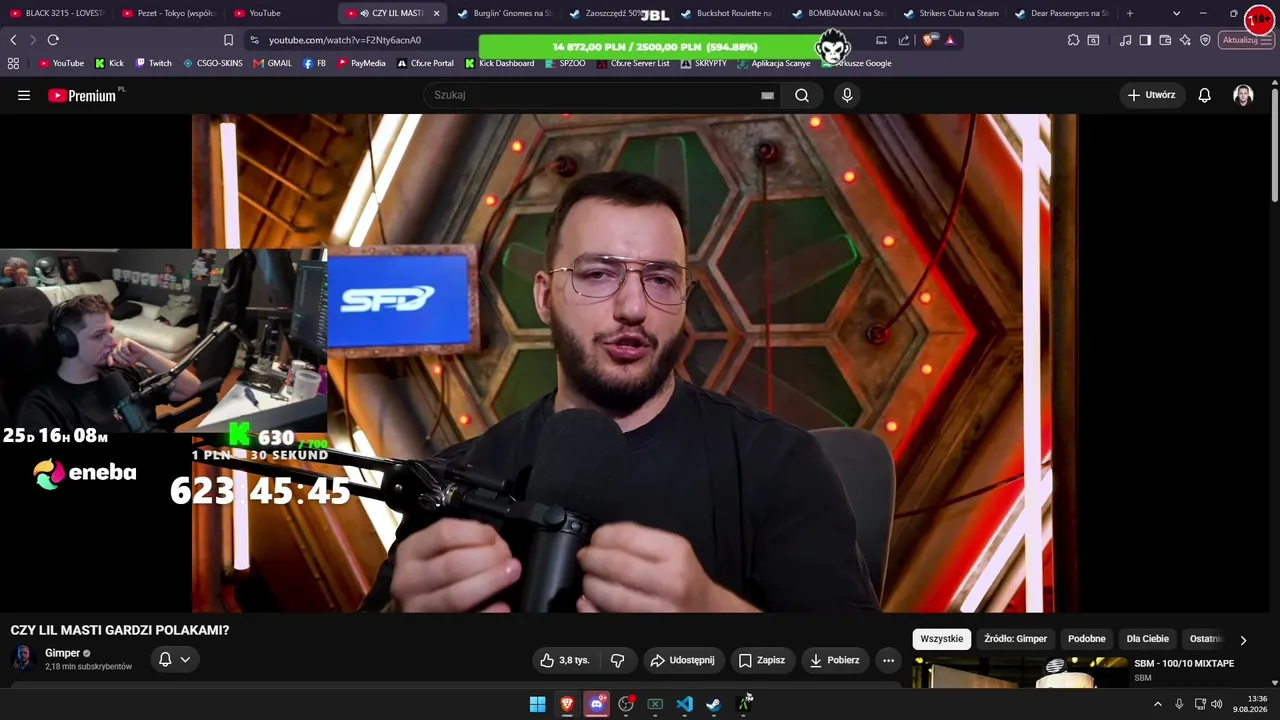The width and height of the screenshot is (1280, 720).
Task: Open Cfx.re Server List bookmark
Action: [x=633, y=63]
